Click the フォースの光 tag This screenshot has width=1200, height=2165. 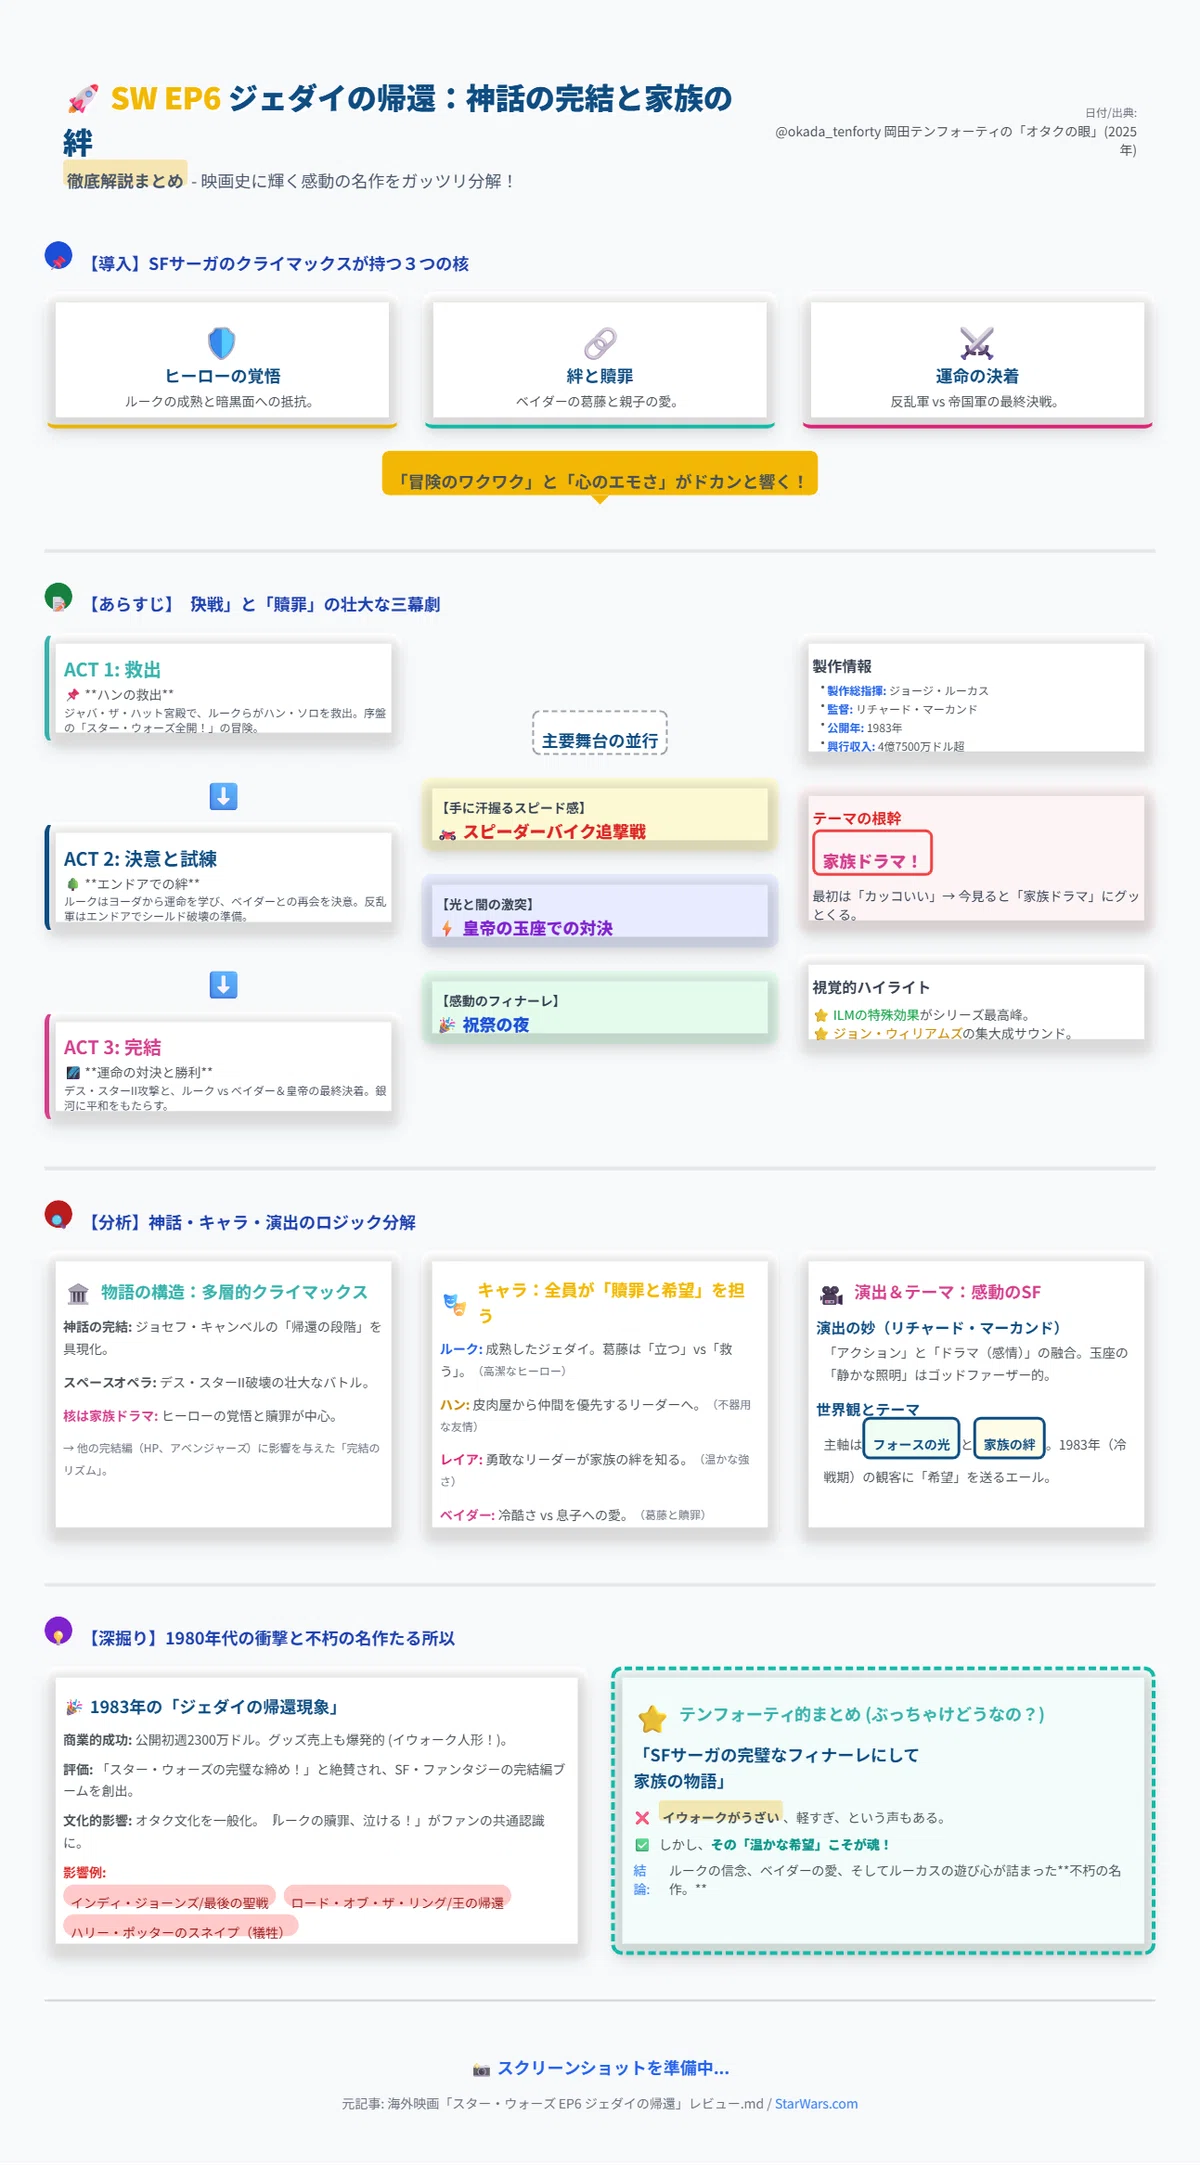pyautogui.click(x=911, y=1439)
